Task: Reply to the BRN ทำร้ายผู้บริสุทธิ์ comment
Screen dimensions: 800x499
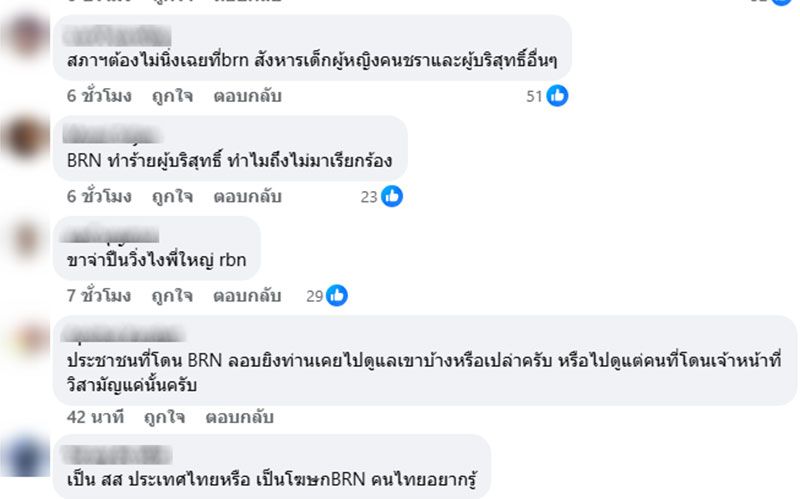Action: (247, 196)
